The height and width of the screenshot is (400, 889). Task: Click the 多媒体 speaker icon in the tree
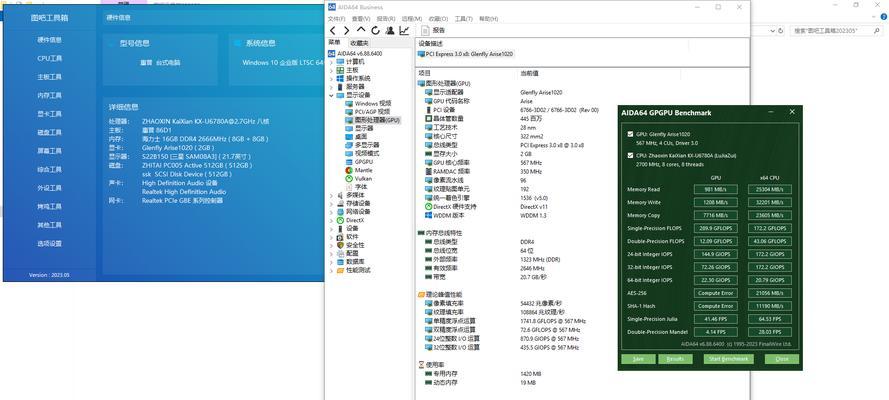coord(340,195)
